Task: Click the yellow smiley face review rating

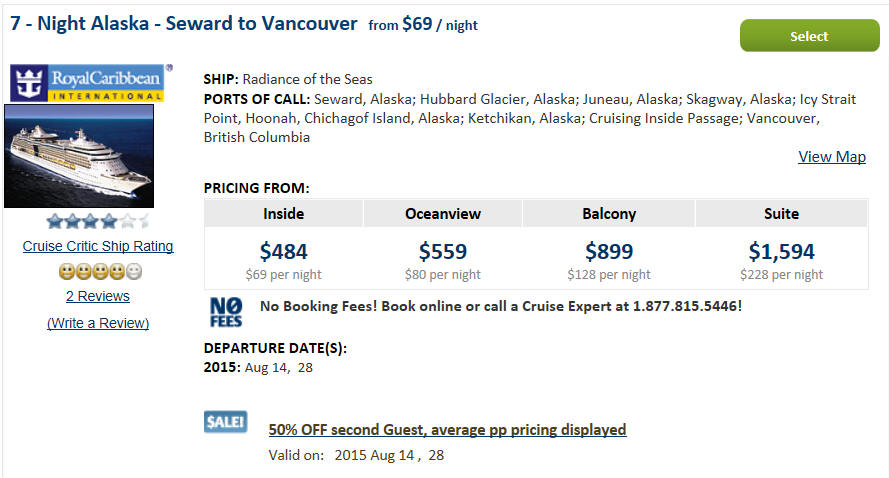Action: point(100,272)
